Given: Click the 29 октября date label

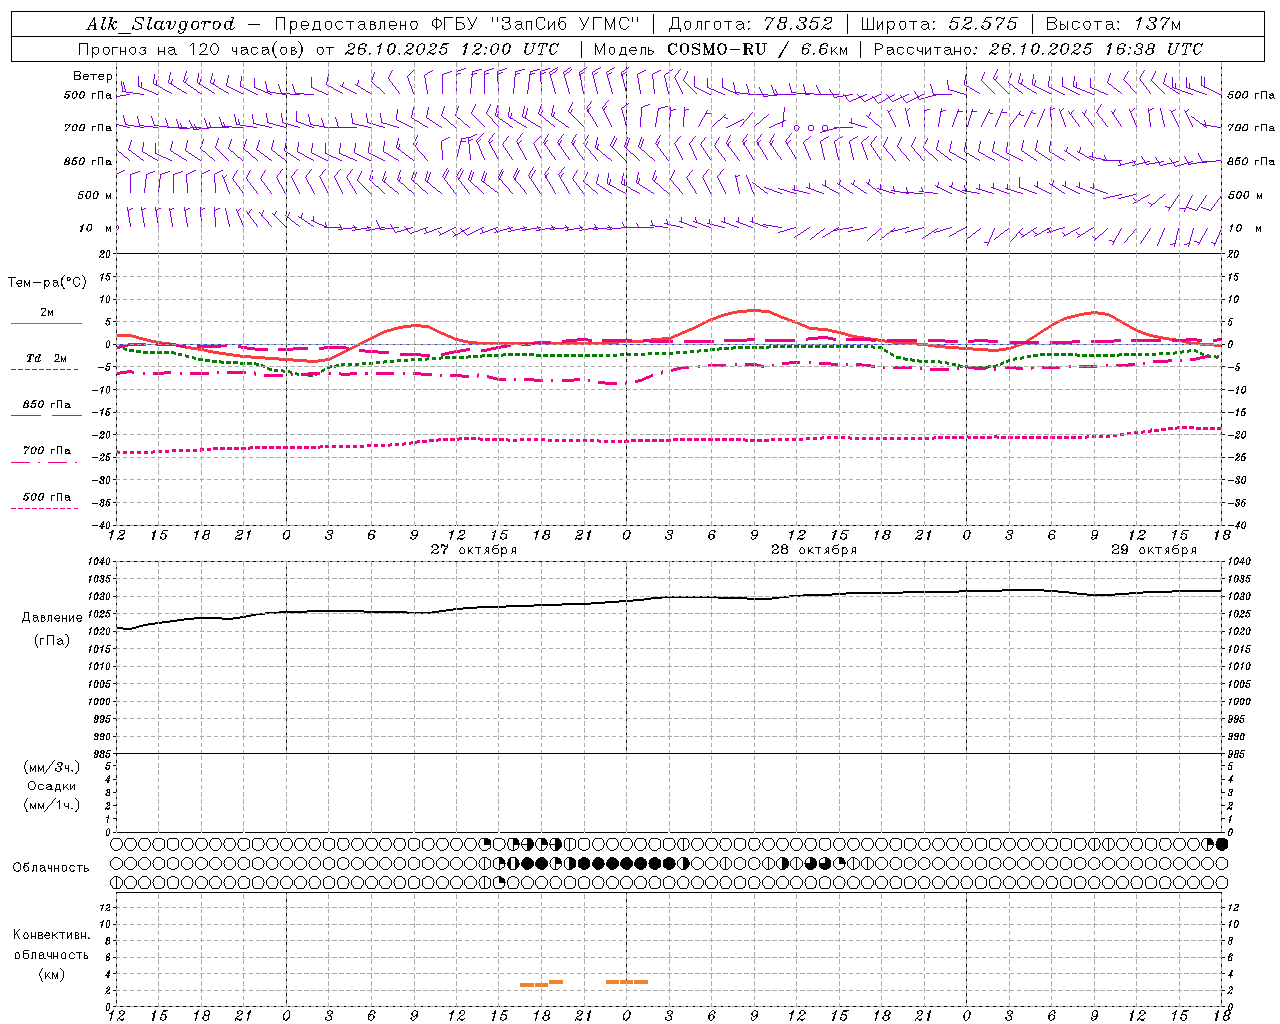Looking at the screenshot, I should [x=1154, y=550].
